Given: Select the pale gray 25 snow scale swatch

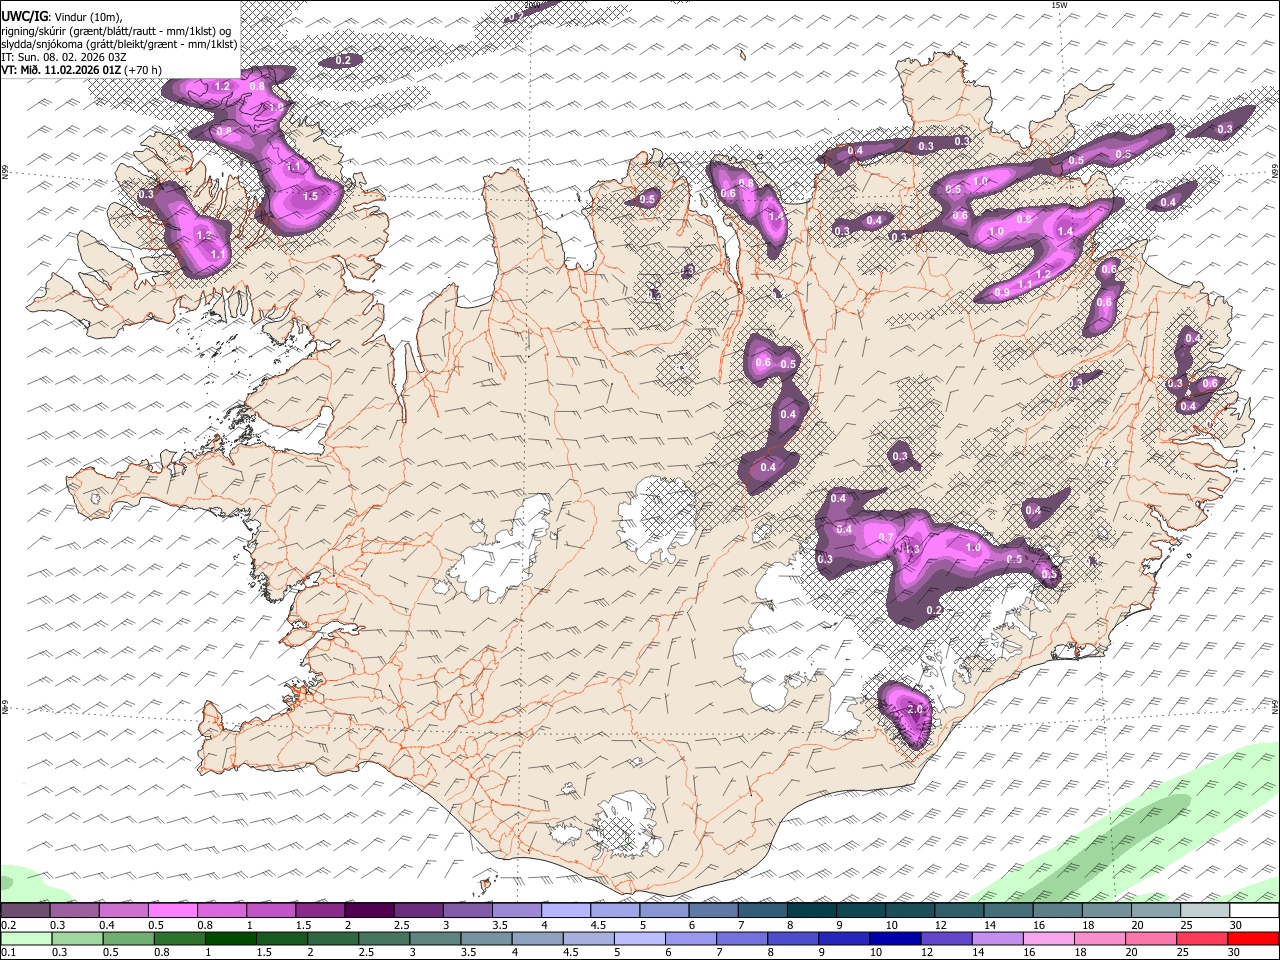Looking at the screenshot, I should (x=1204, y=910).
